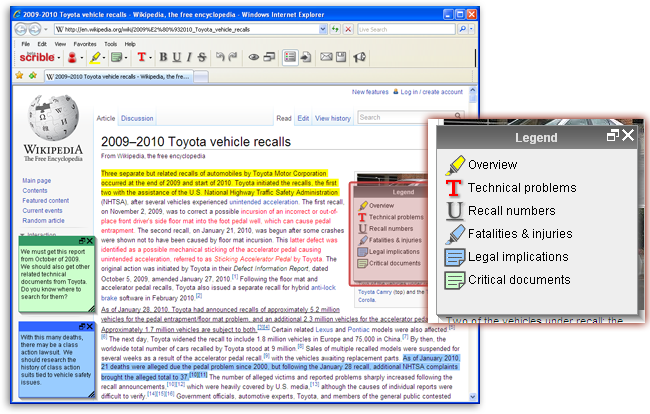Image resolution: width=650 pixels, height=414 pixels.
Task: Open the Tools menu
Action: tap(110, 44)
